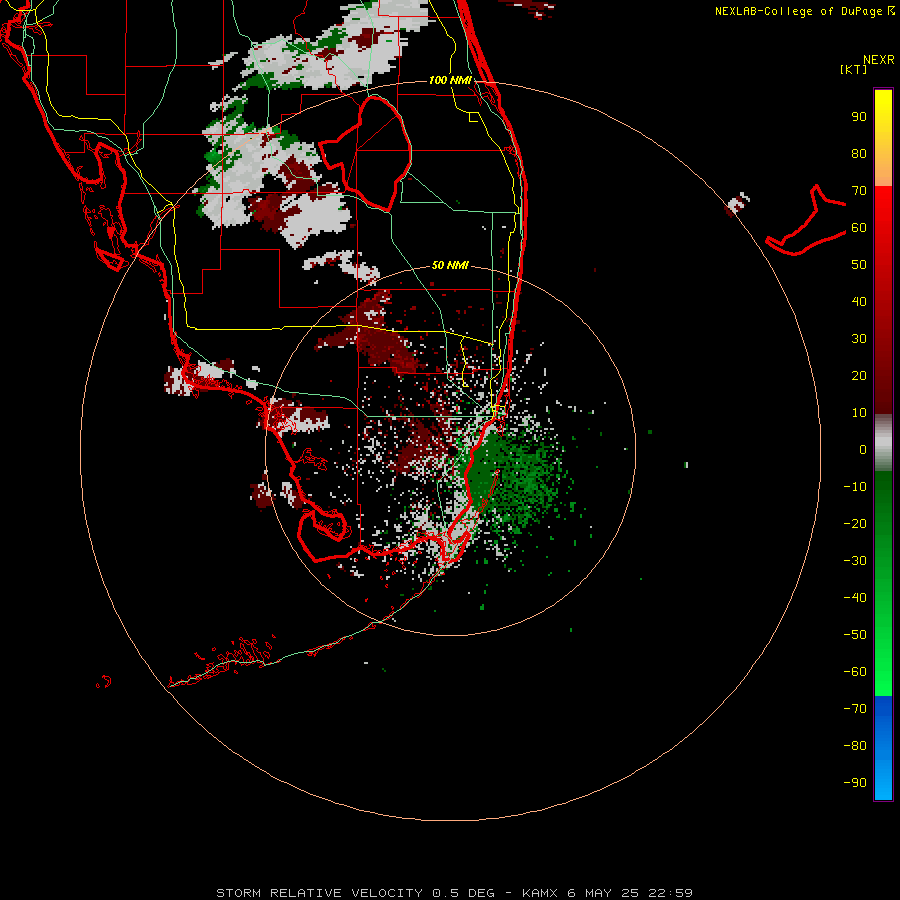This screenshot has width=900, height=900.
Task: Click the 6 MAY 25 date text
Action: tap(604, 893)
